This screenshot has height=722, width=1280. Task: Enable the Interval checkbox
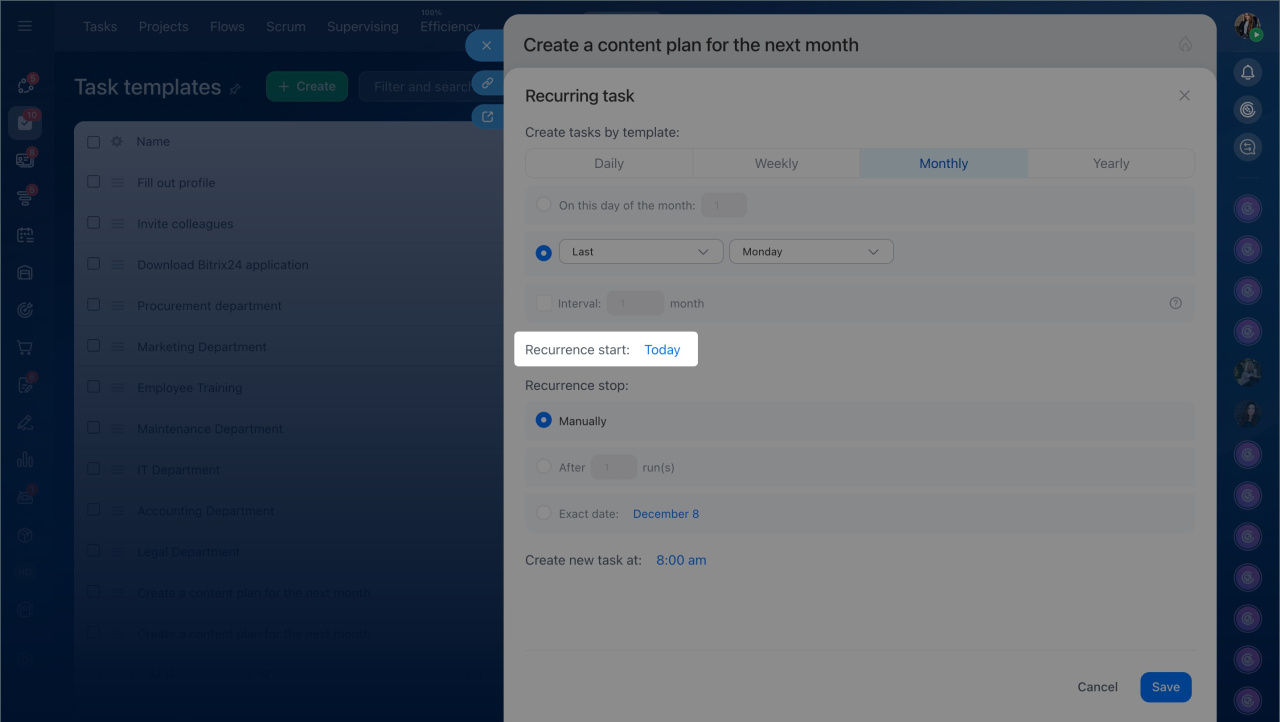(543, 303)
